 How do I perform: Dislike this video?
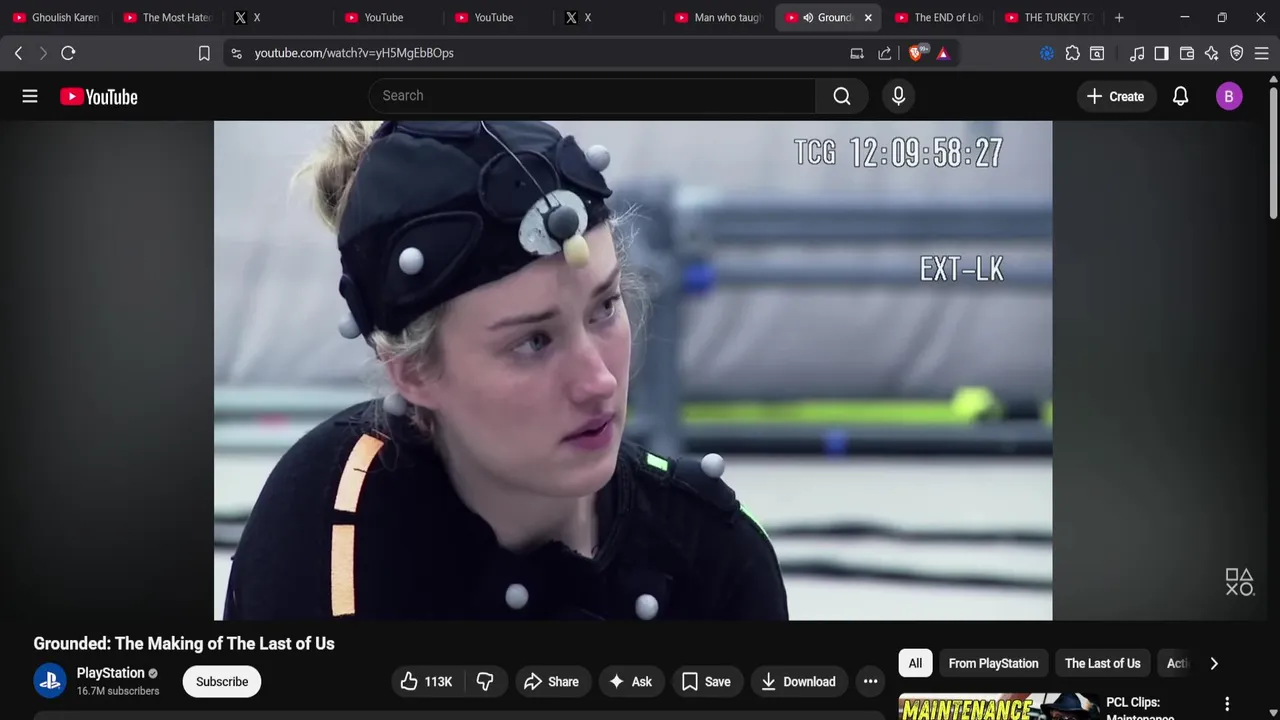(485, 681)
